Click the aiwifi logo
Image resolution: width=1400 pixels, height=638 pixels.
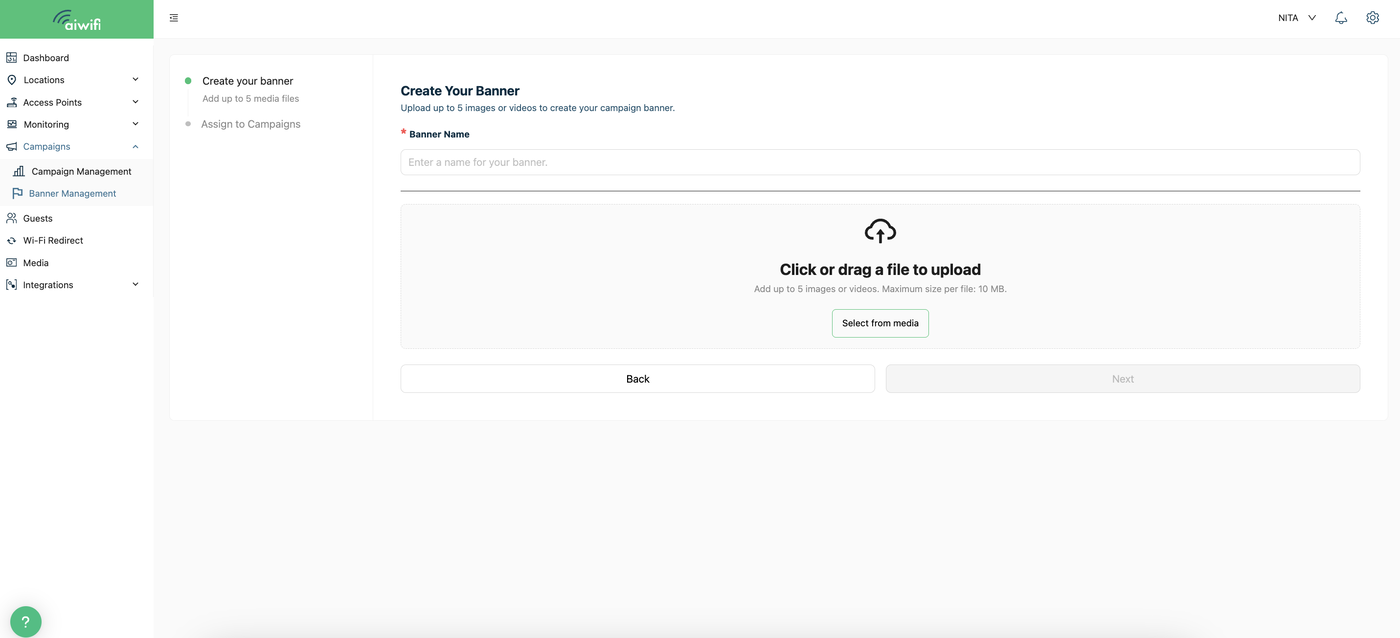click(77, 19)
